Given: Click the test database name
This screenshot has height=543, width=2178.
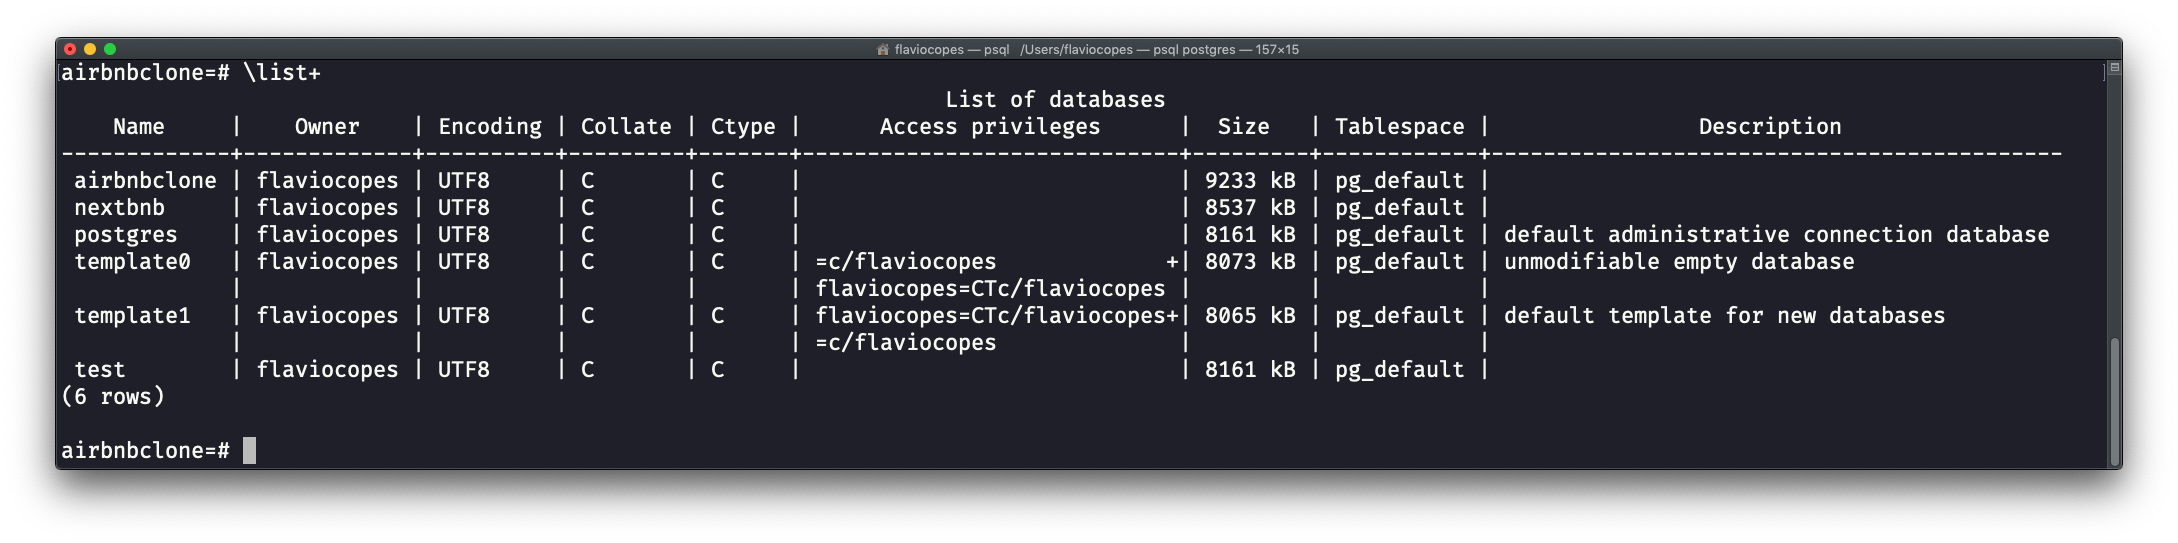Looking at the screenshot, I should pyautogui.click(x=100, y=370).
